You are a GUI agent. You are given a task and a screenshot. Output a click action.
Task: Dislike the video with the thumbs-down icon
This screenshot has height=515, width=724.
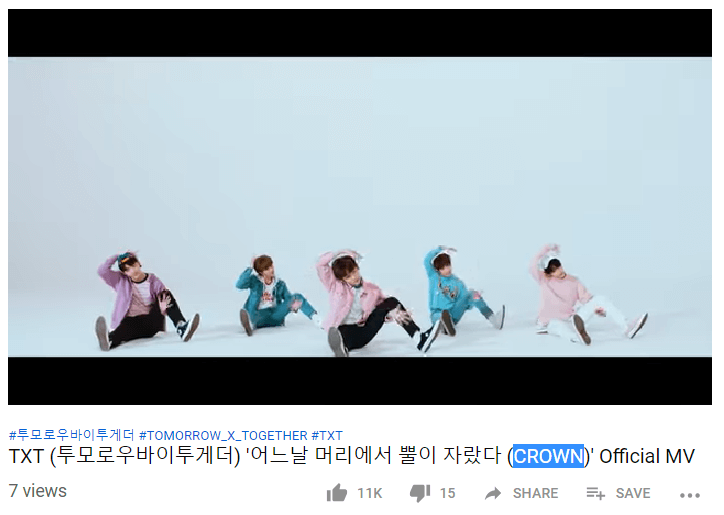coord(420,493)
